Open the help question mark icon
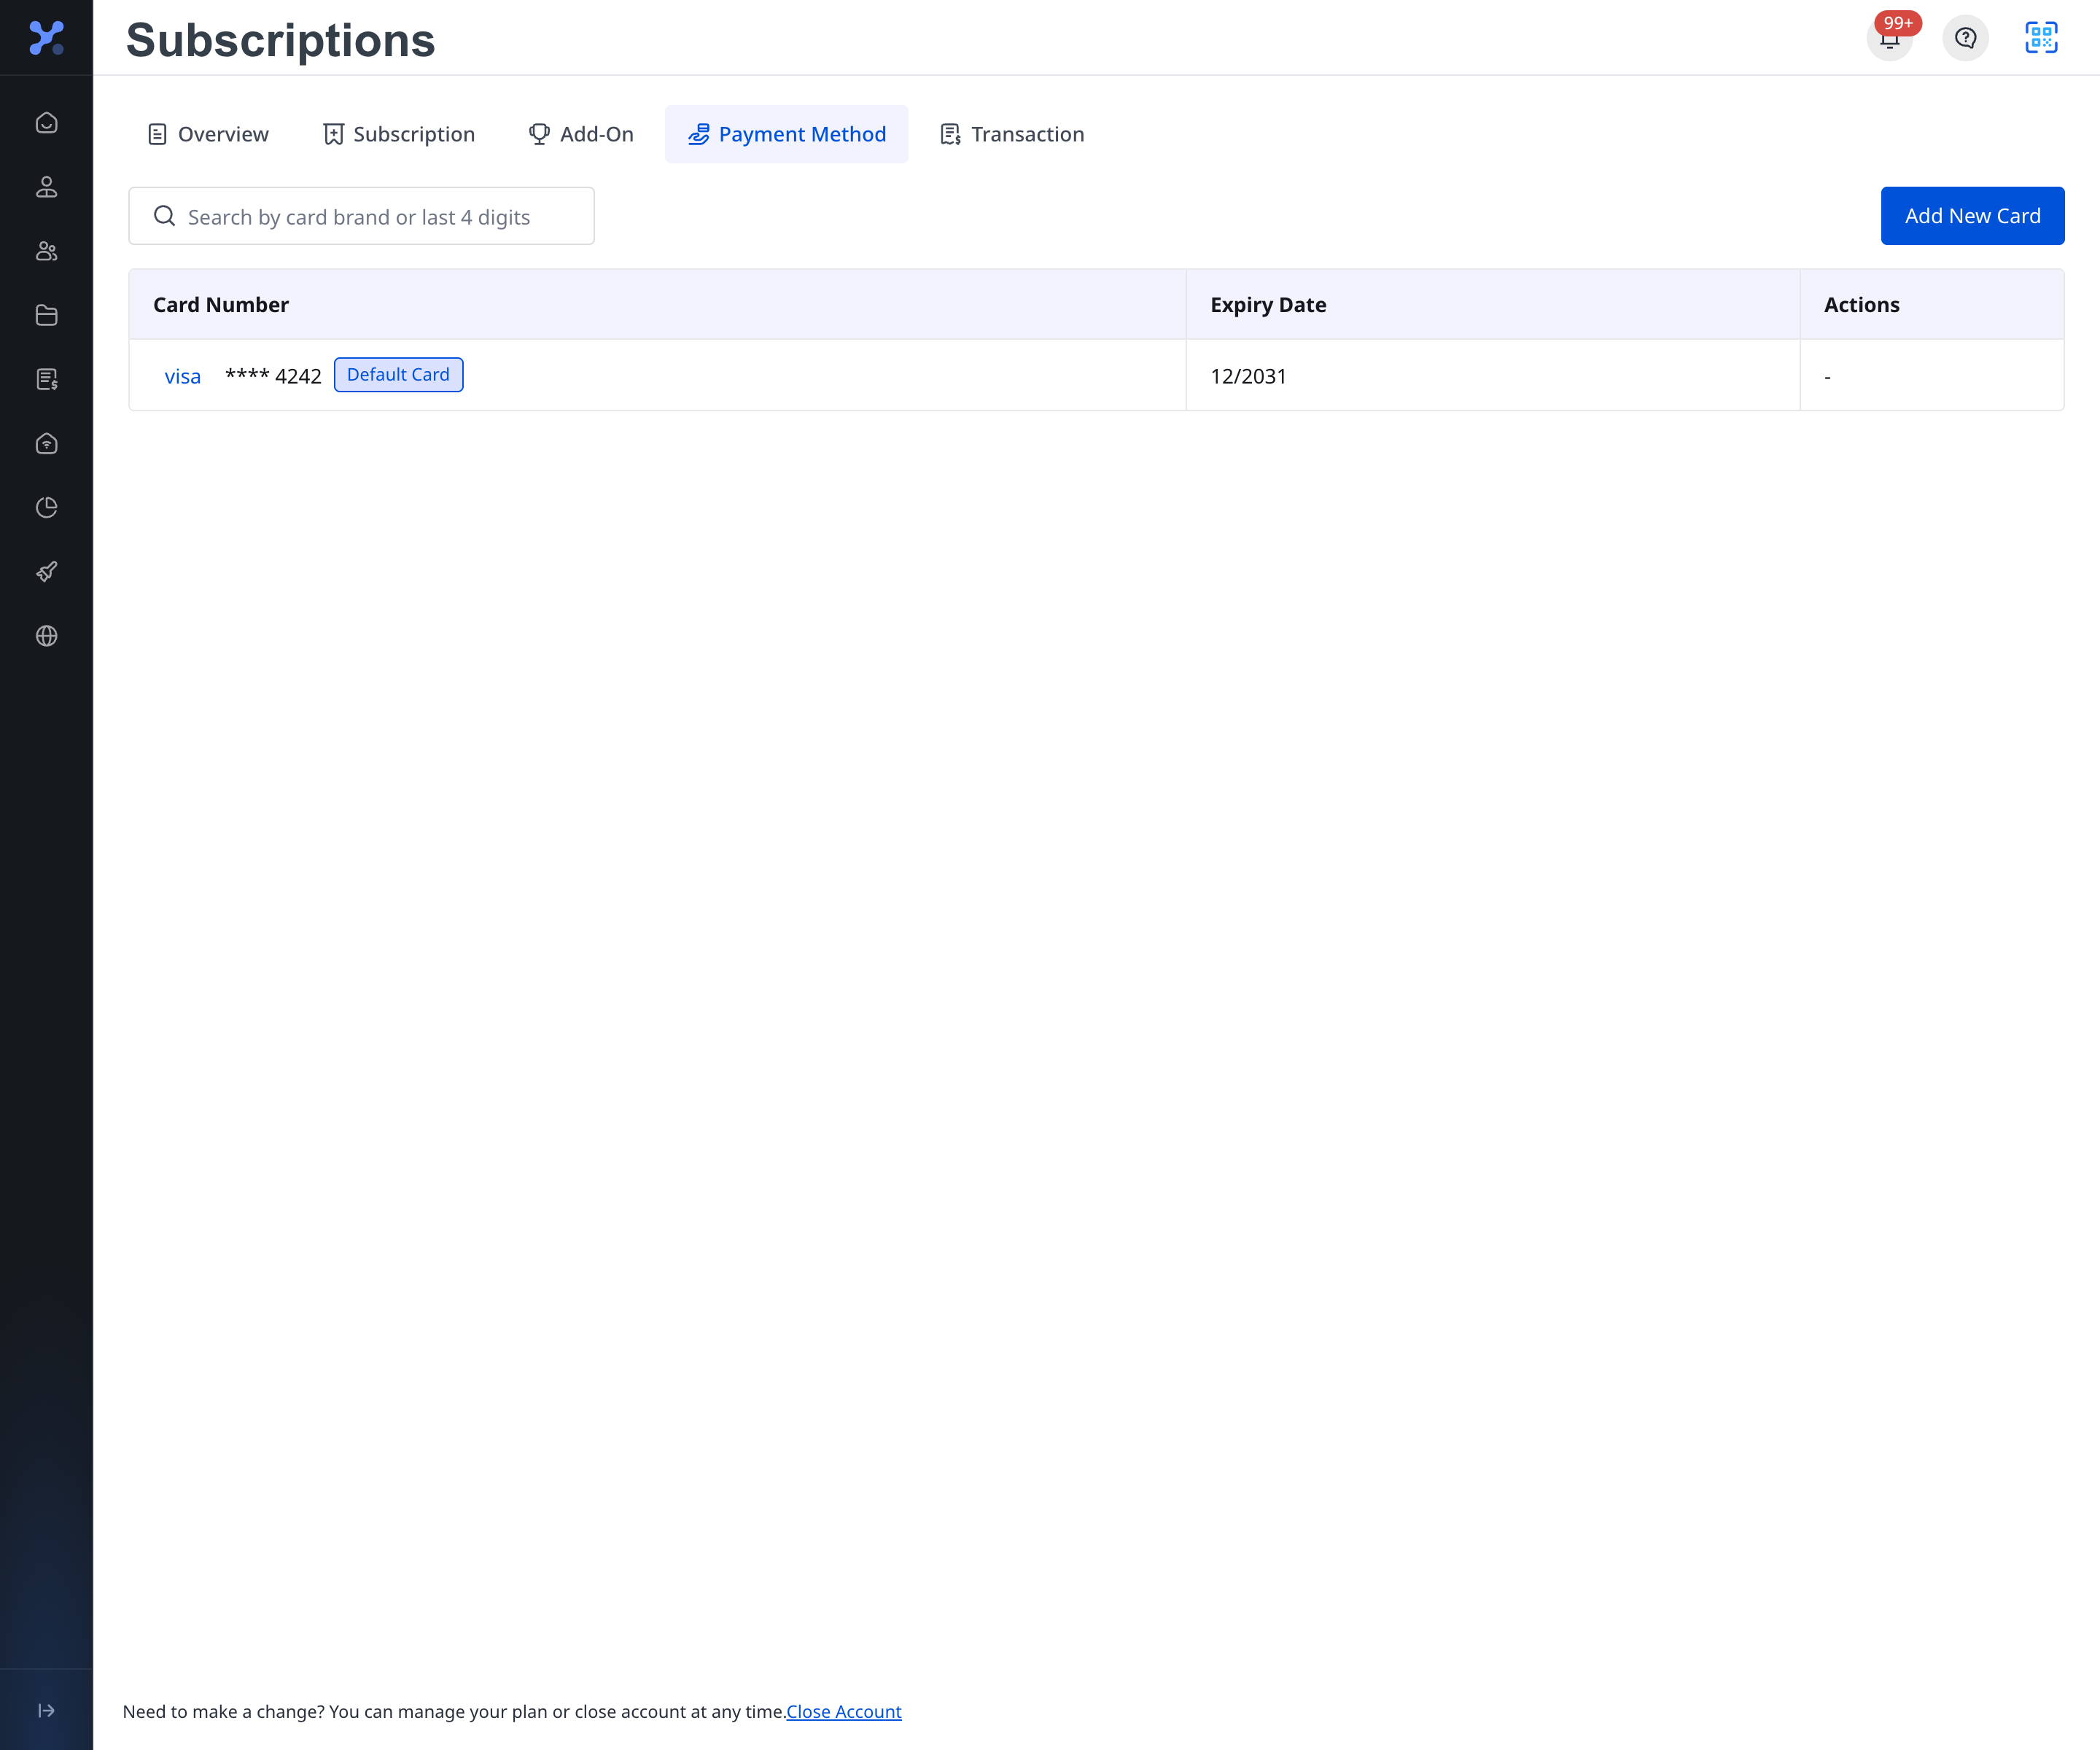 coord(1965,38)
